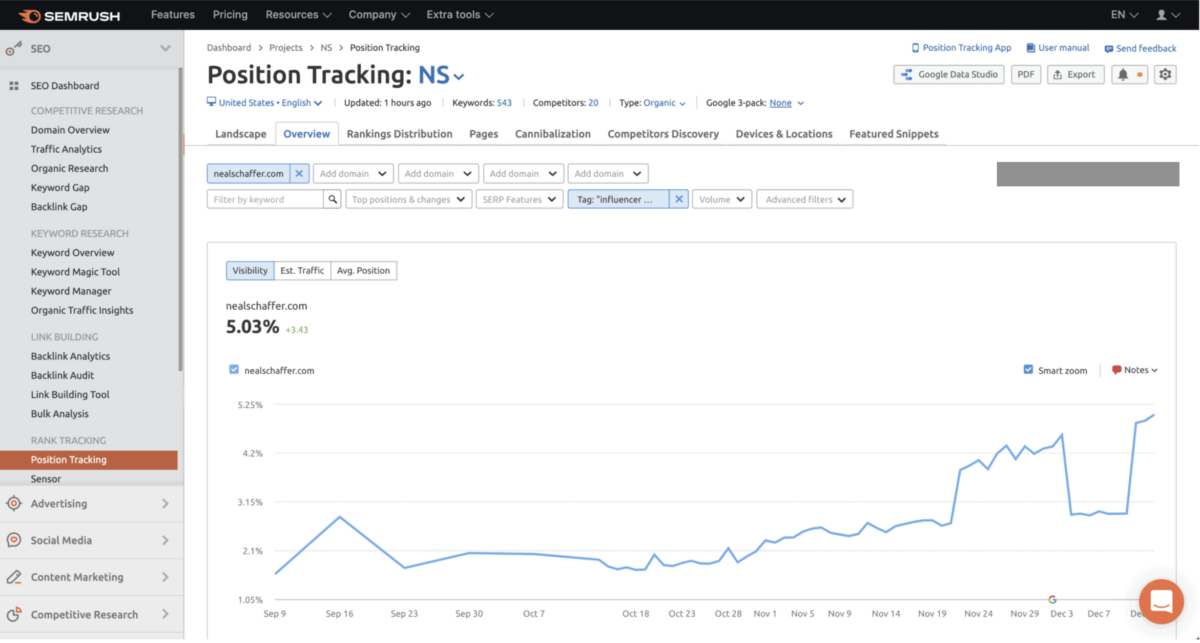Screen dimensions: 1200x643
Task: Open settings gear icon
Action: click(x=1164, y=75)
